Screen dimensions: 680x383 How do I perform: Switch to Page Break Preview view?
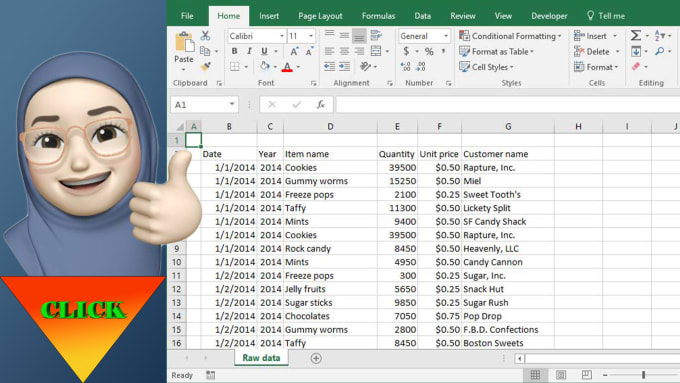(586, 375)
